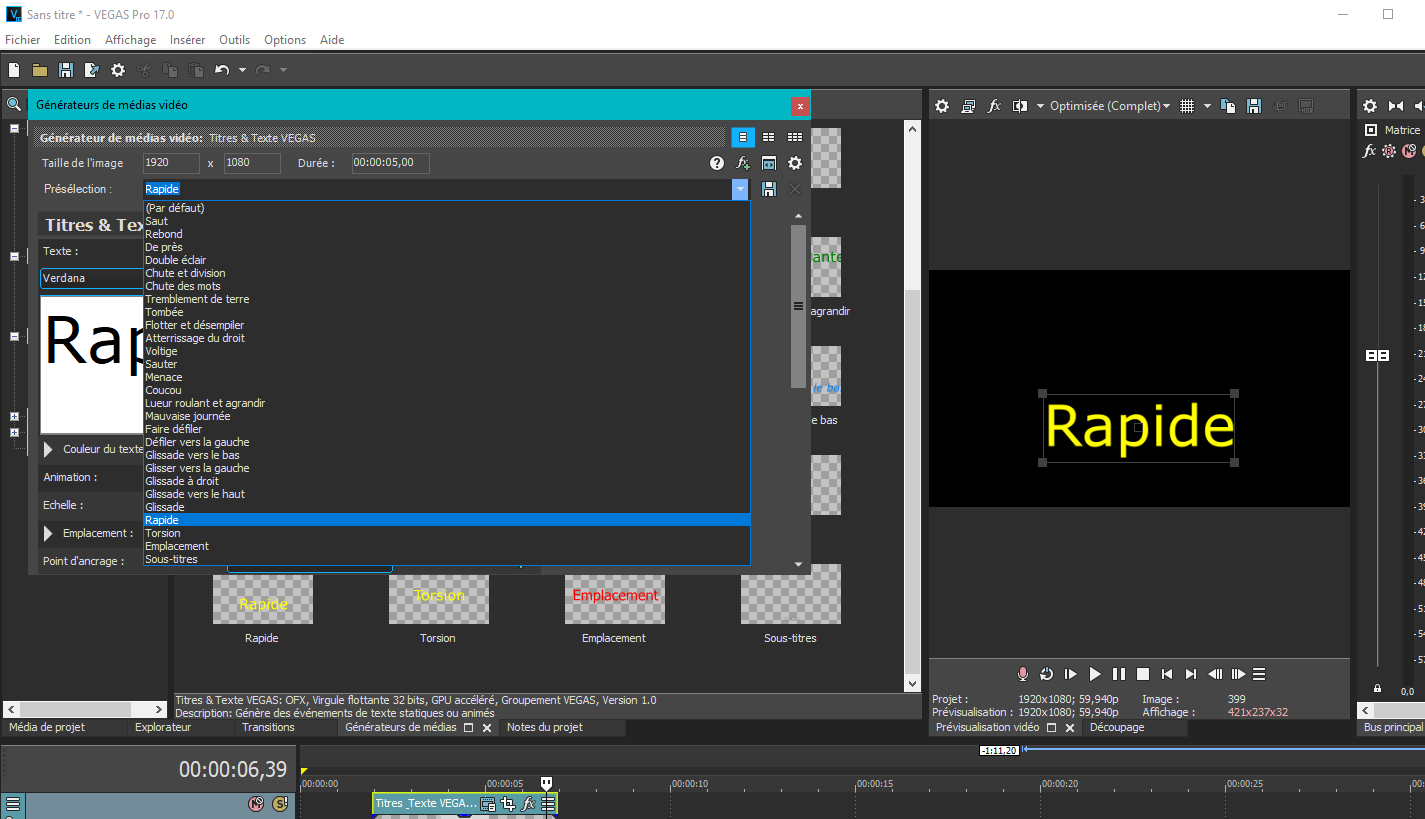Open a project with the folder icon
The height and width of the screenshot is (819, 1425).
[40, 70]
